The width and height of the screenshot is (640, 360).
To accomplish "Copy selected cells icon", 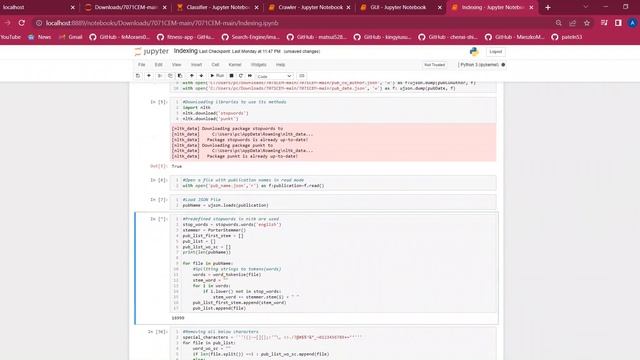I will 170,76.
